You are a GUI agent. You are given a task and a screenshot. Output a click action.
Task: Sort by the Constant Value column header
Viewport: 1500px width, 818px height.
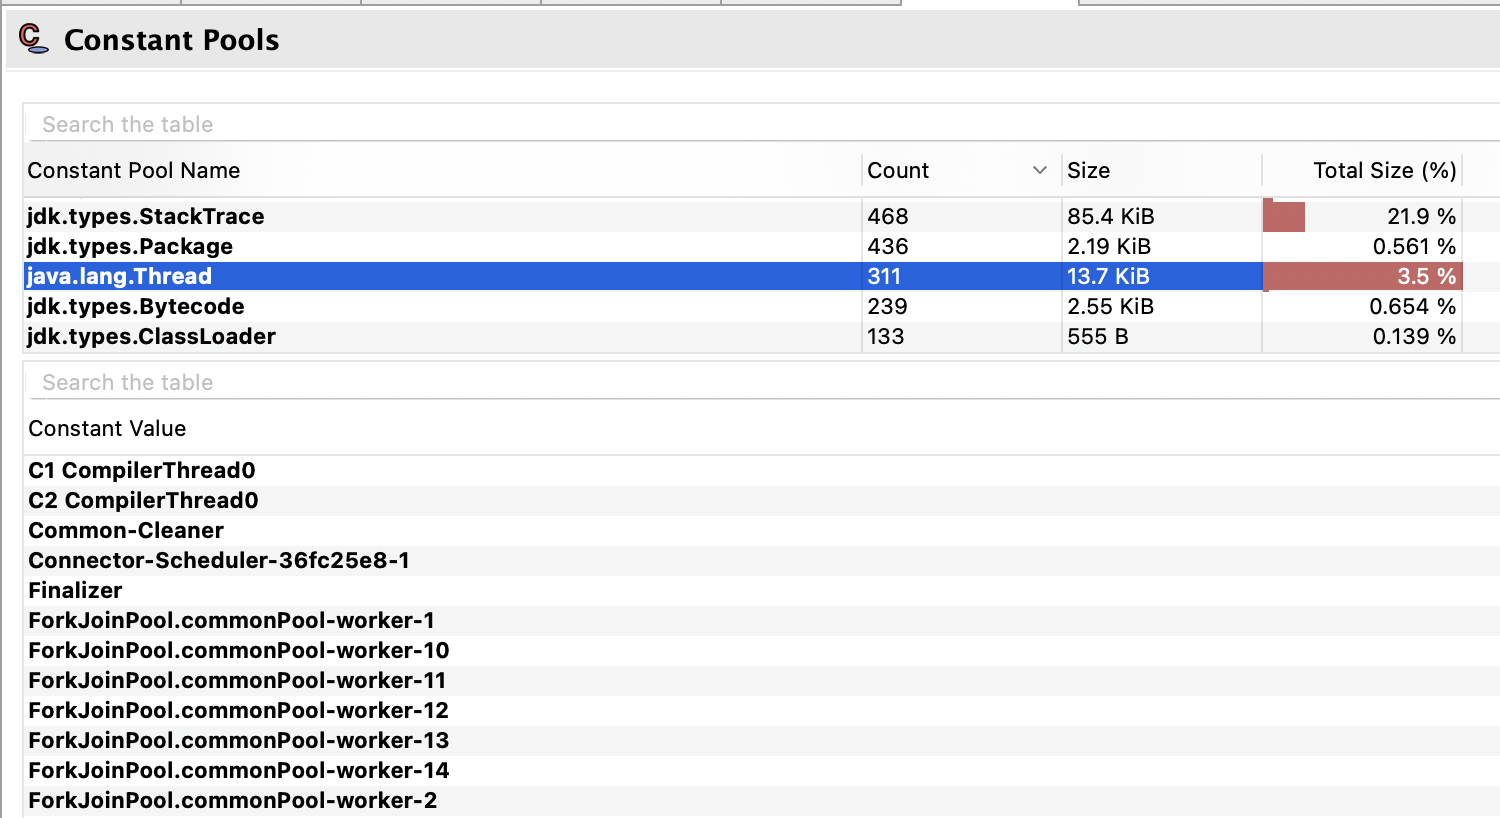click(x=107, y=428)
